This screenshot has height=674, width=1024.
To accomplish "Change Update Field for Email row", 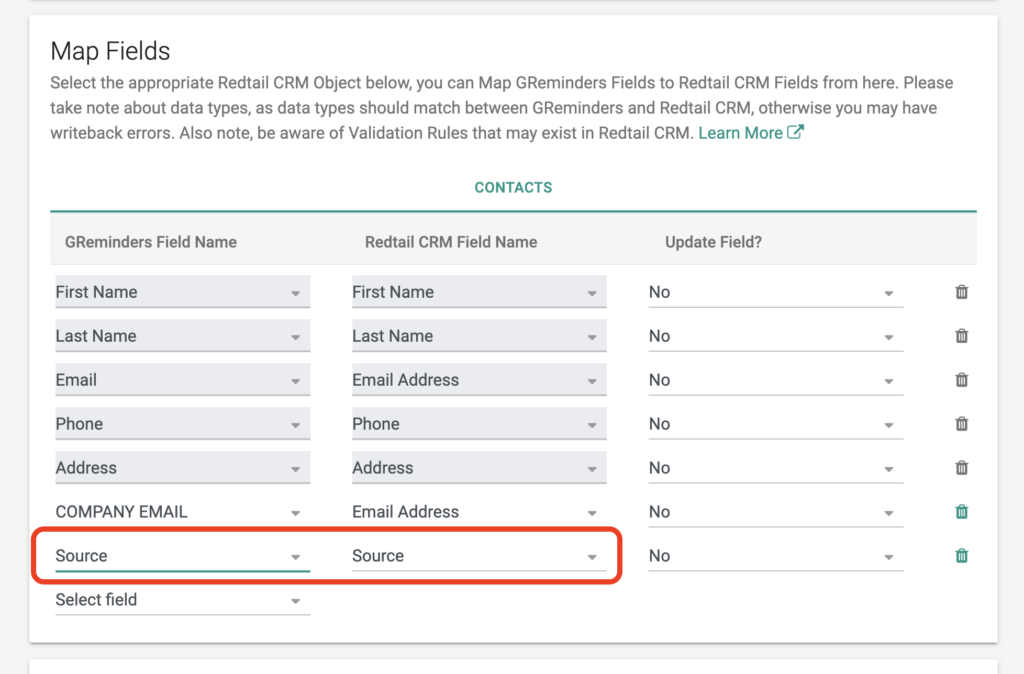I will tap(775, 379).
